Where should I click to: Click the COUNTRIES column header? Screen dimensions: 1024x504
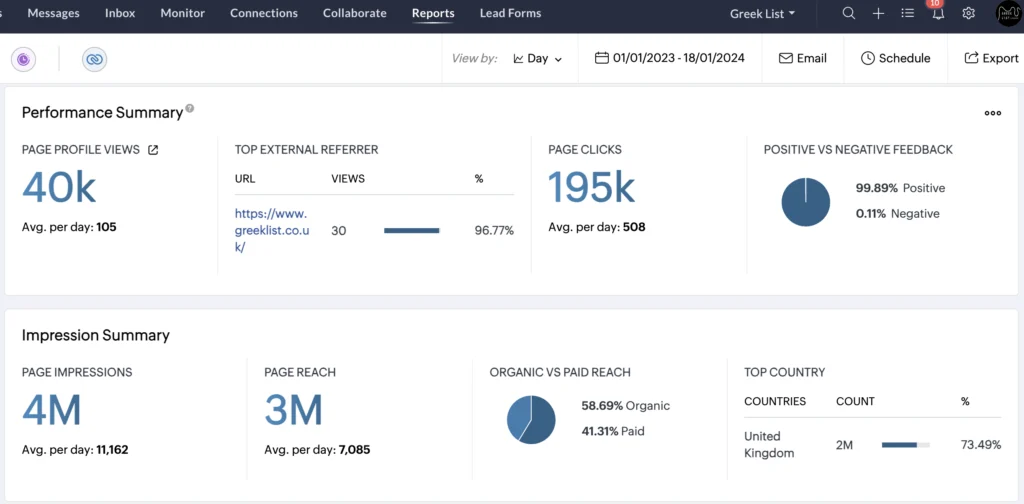[775, 401]
